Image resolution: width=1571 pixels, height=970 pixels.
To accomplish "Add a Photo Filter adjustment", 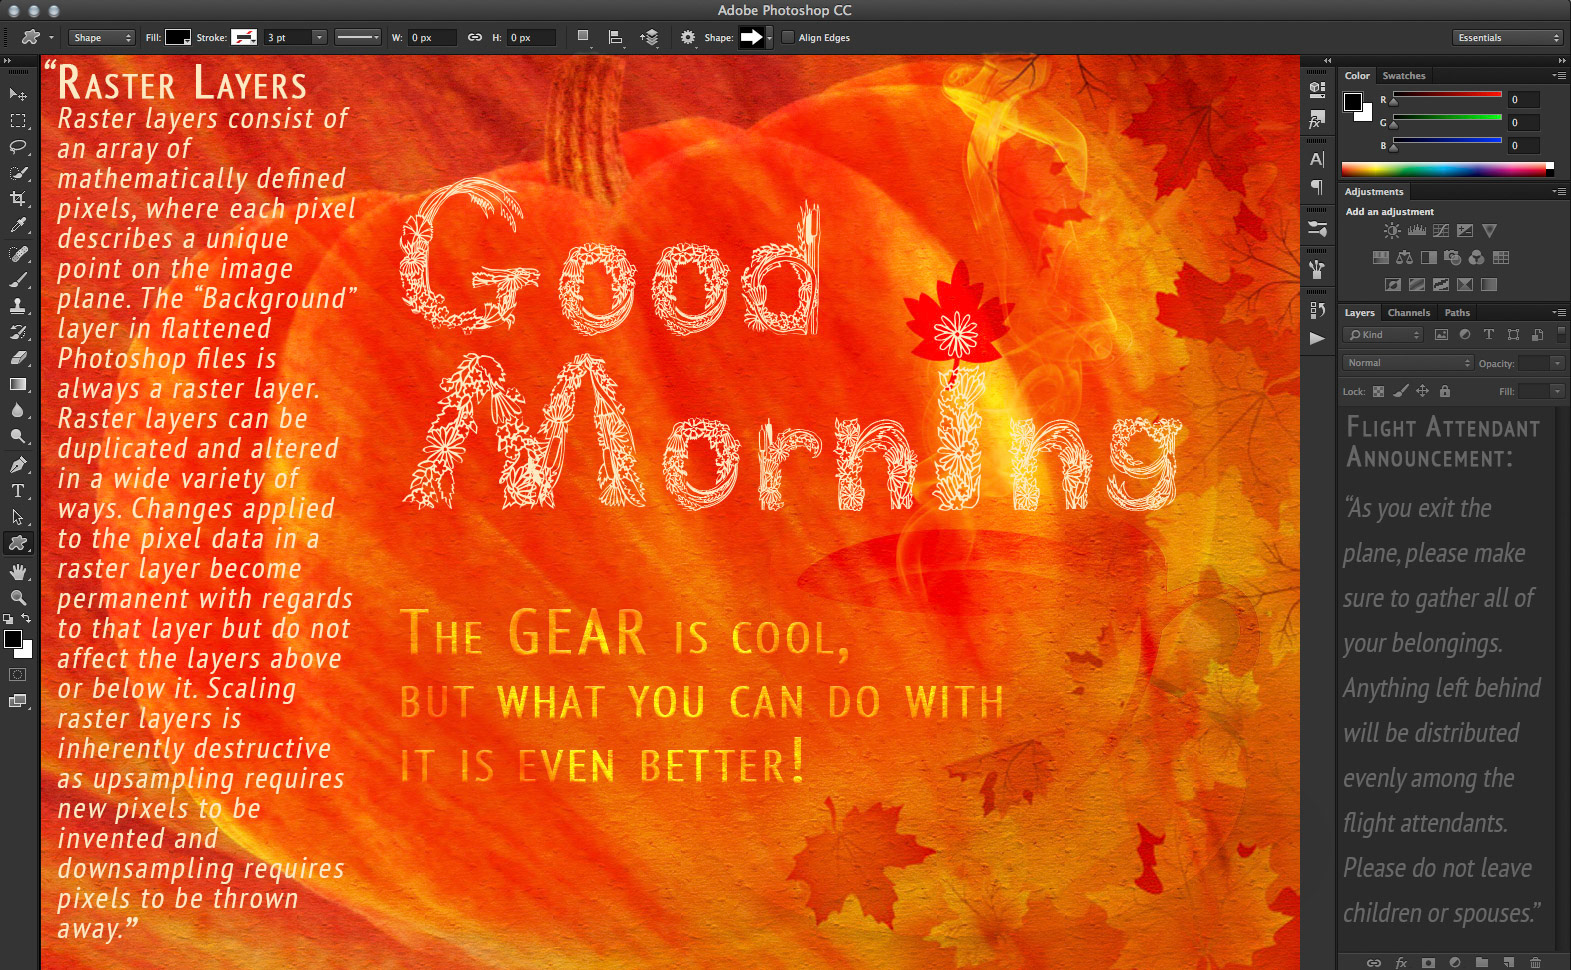I will click(x=1453, y=258).
